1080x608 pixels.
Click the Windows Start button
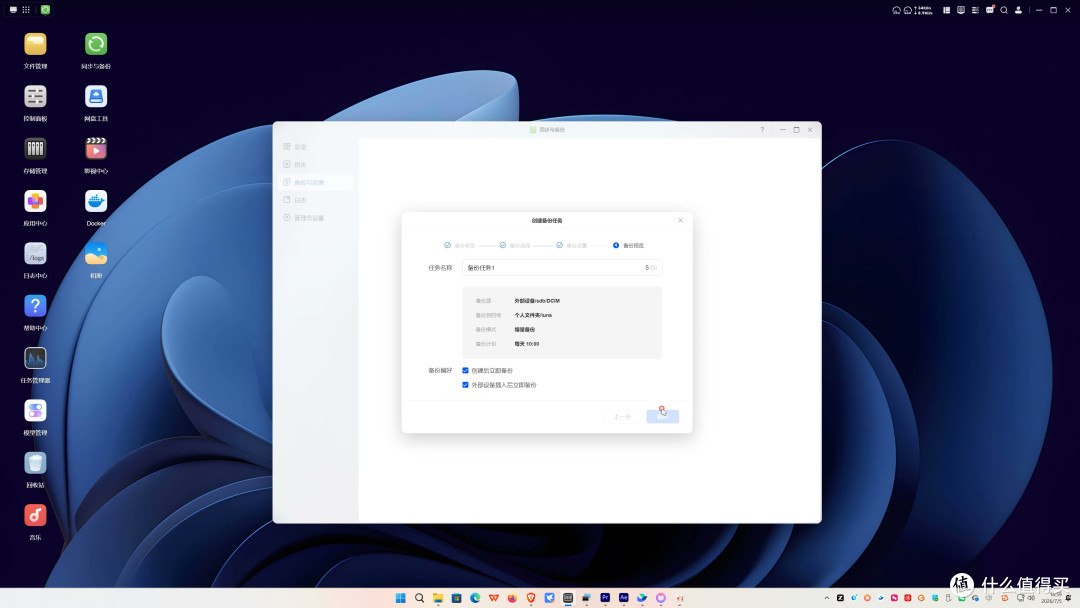pos(400,598)
